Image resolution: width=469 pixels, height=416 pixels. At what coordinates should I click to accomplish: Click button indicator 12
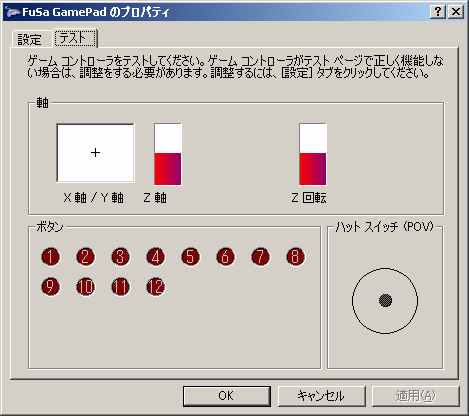click(x=156, y=287)
